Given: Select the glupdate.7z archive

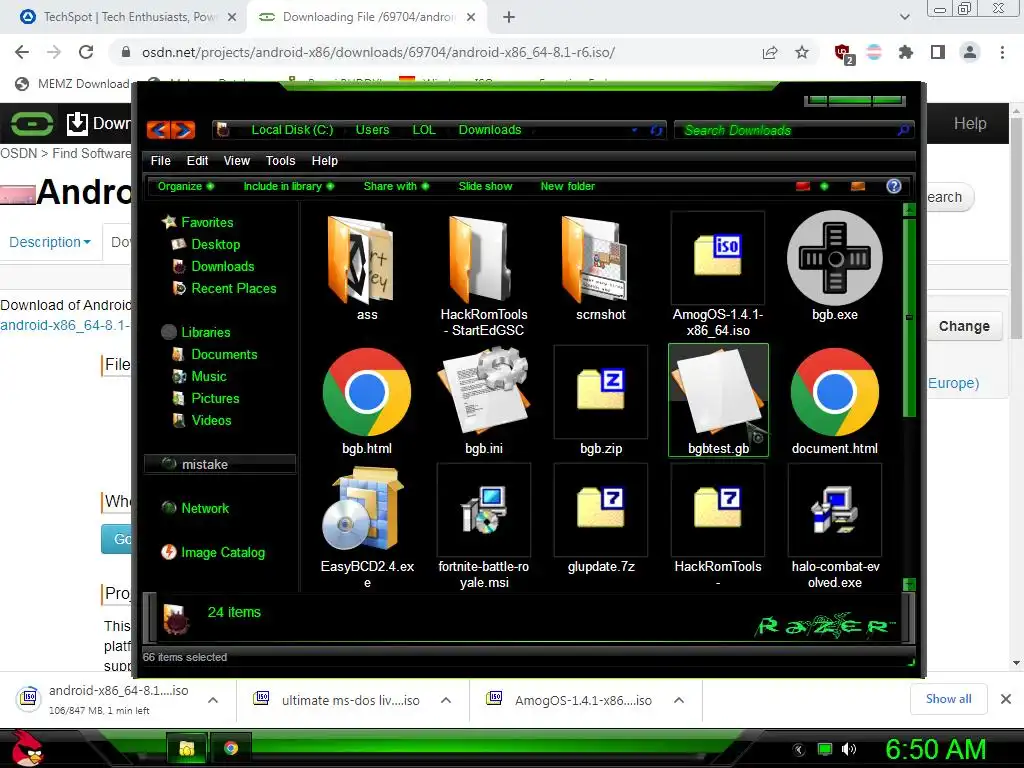Looking at the screenshot, I should click(600, 509).
